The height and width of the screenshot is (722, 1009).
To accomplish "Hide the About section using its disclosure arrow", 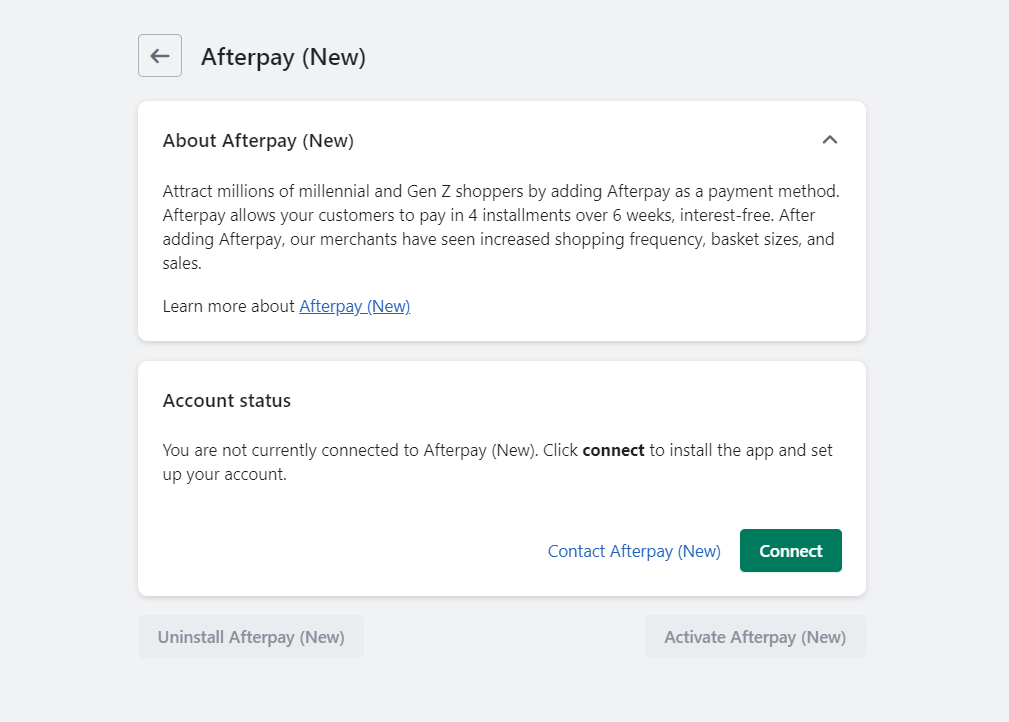I will click(x=829, y=140).
